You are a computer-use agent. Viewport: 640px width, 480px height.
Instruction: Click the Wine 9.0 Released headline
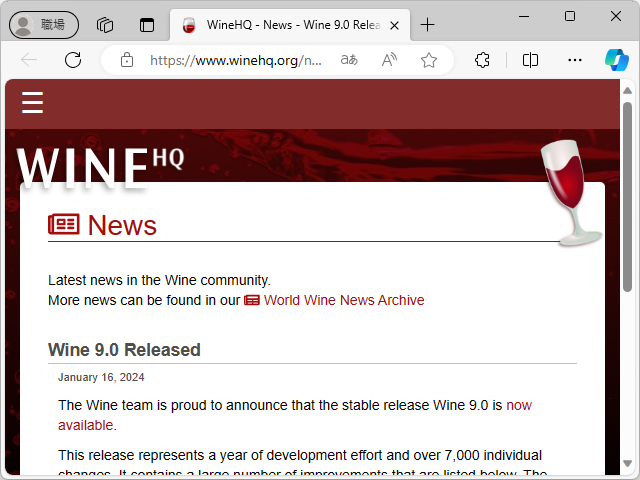point(124,350)
